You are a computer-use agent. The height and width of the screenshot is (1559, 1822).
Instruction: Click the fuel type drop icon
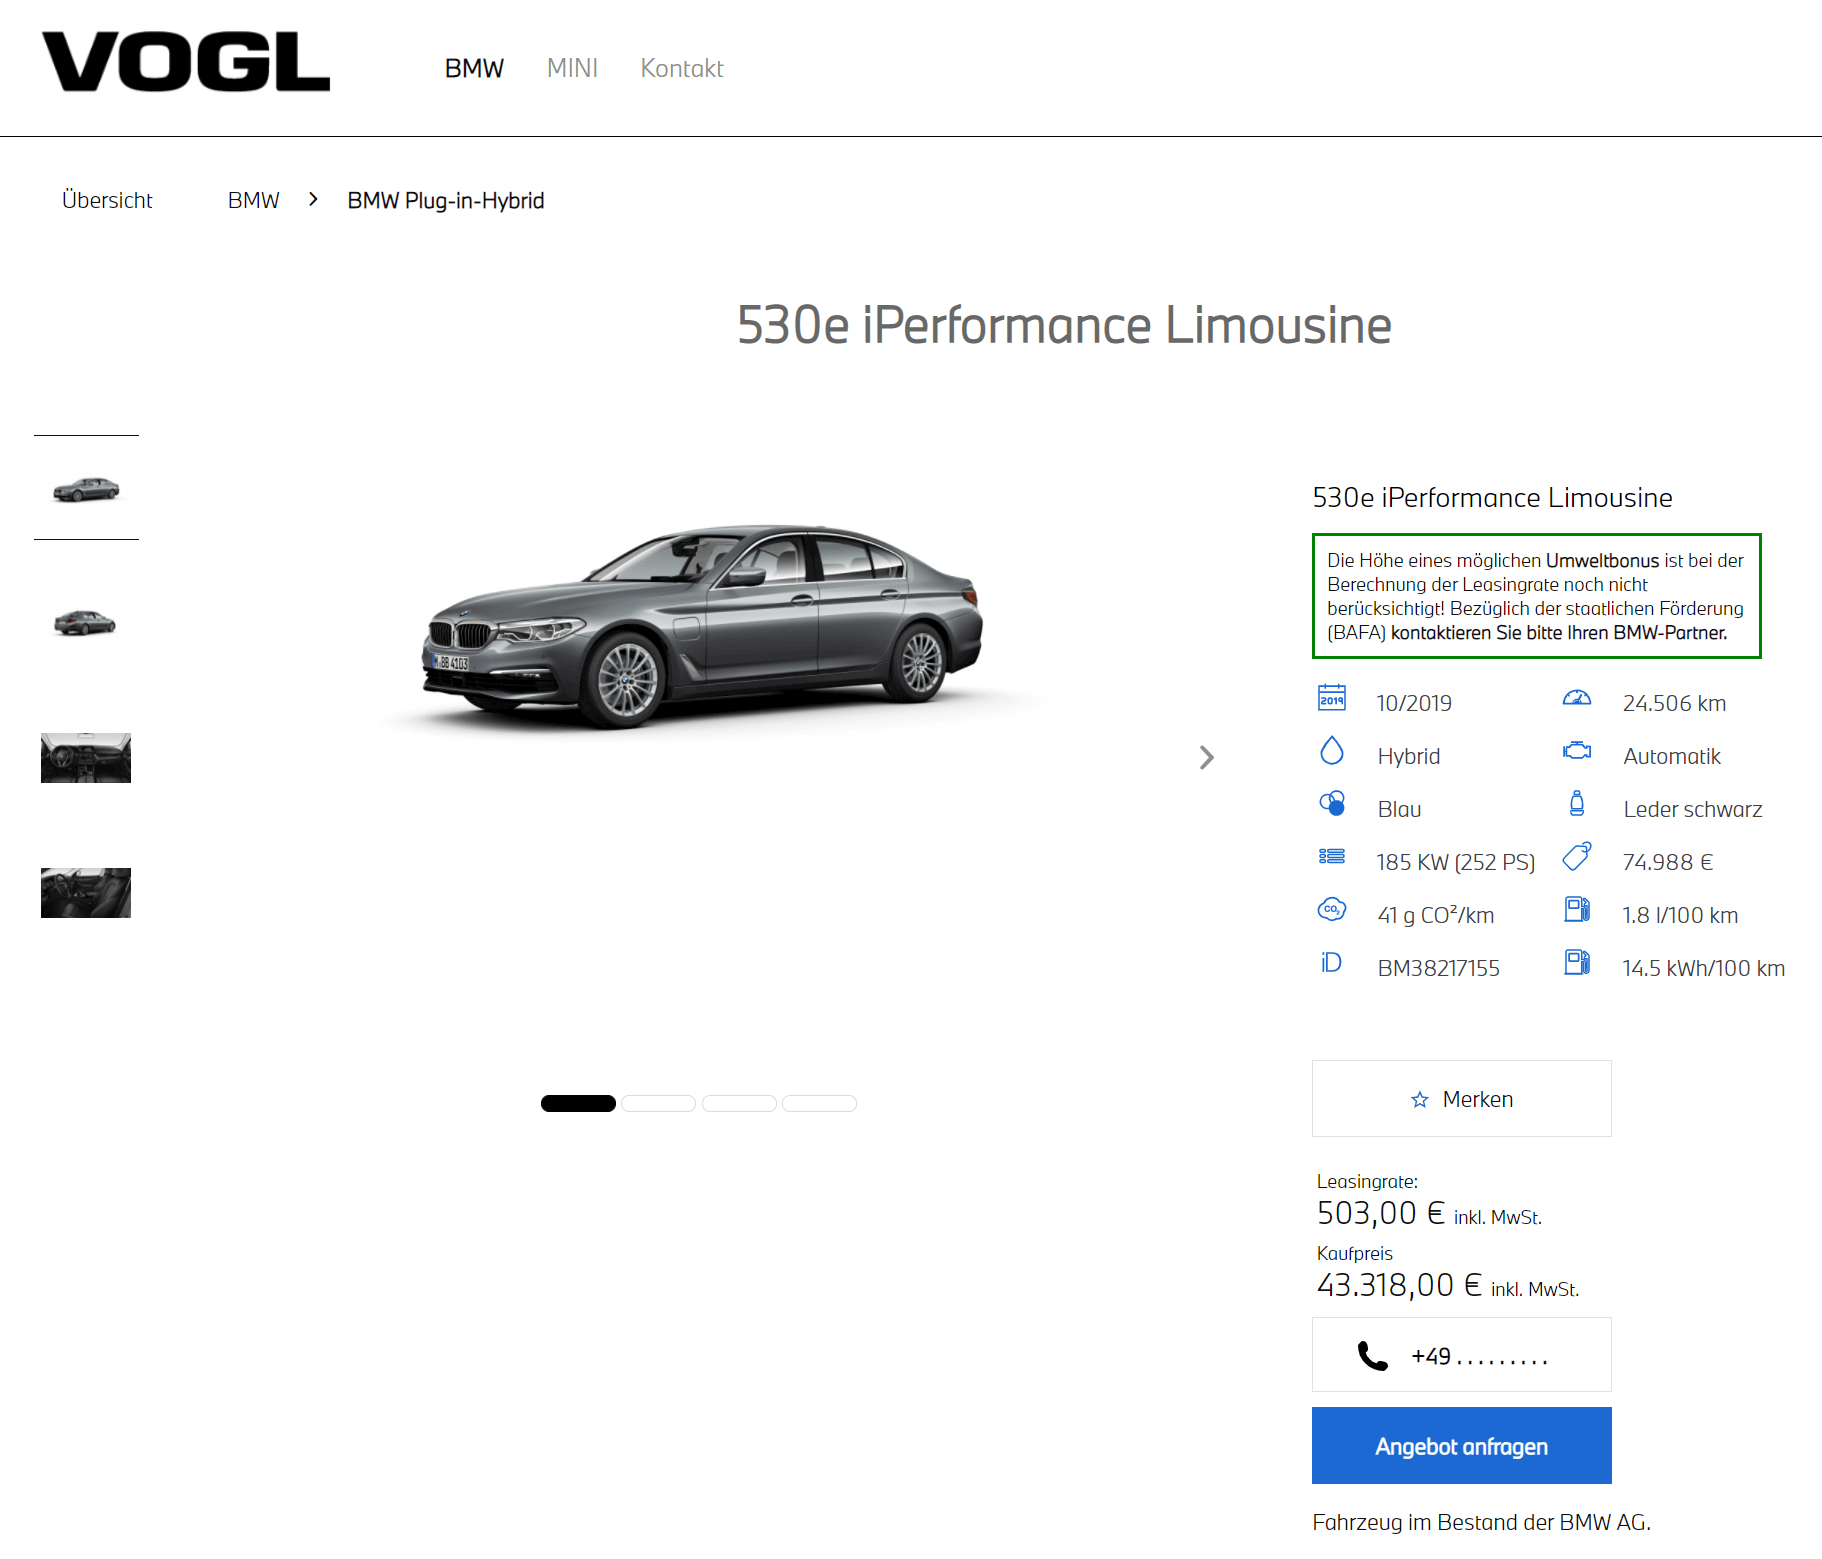1332,750
